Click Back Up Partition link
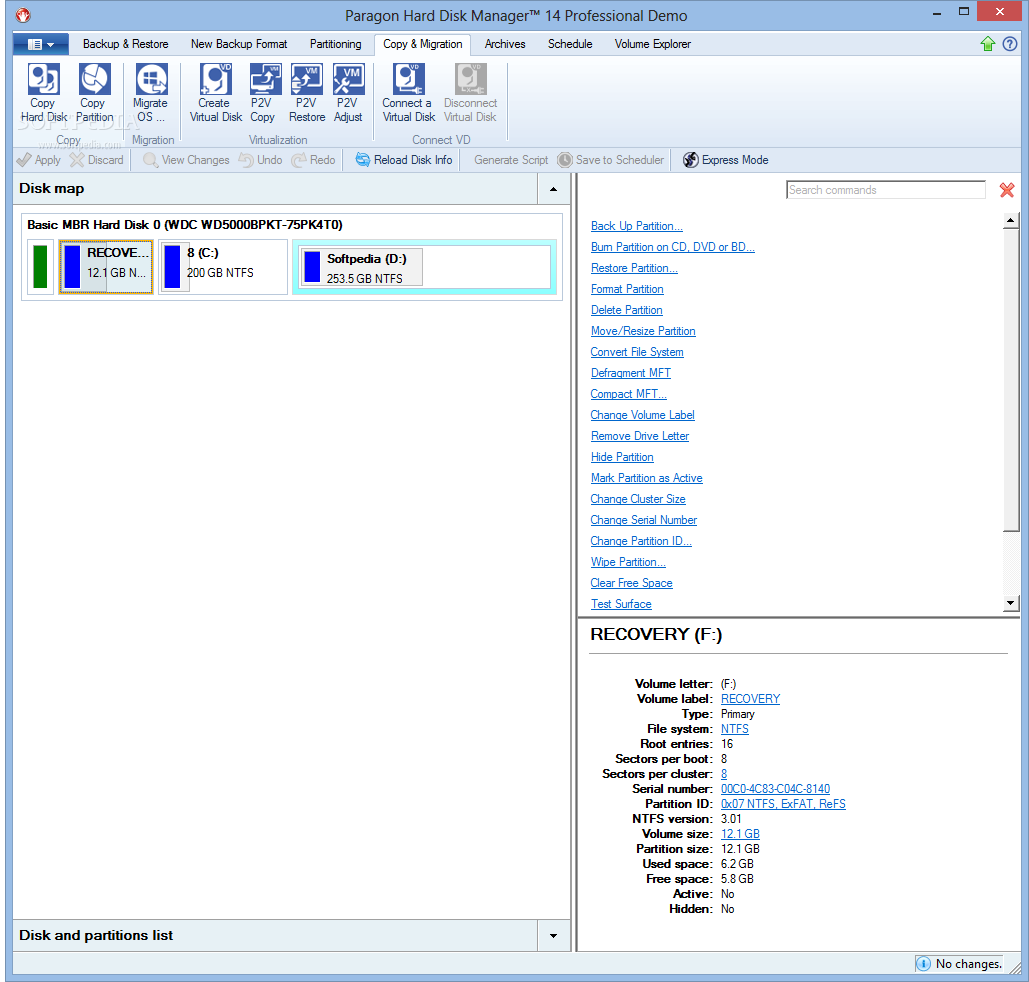Image resolution: width=1029 pixels, height=982 pixels. coord(637,226)
